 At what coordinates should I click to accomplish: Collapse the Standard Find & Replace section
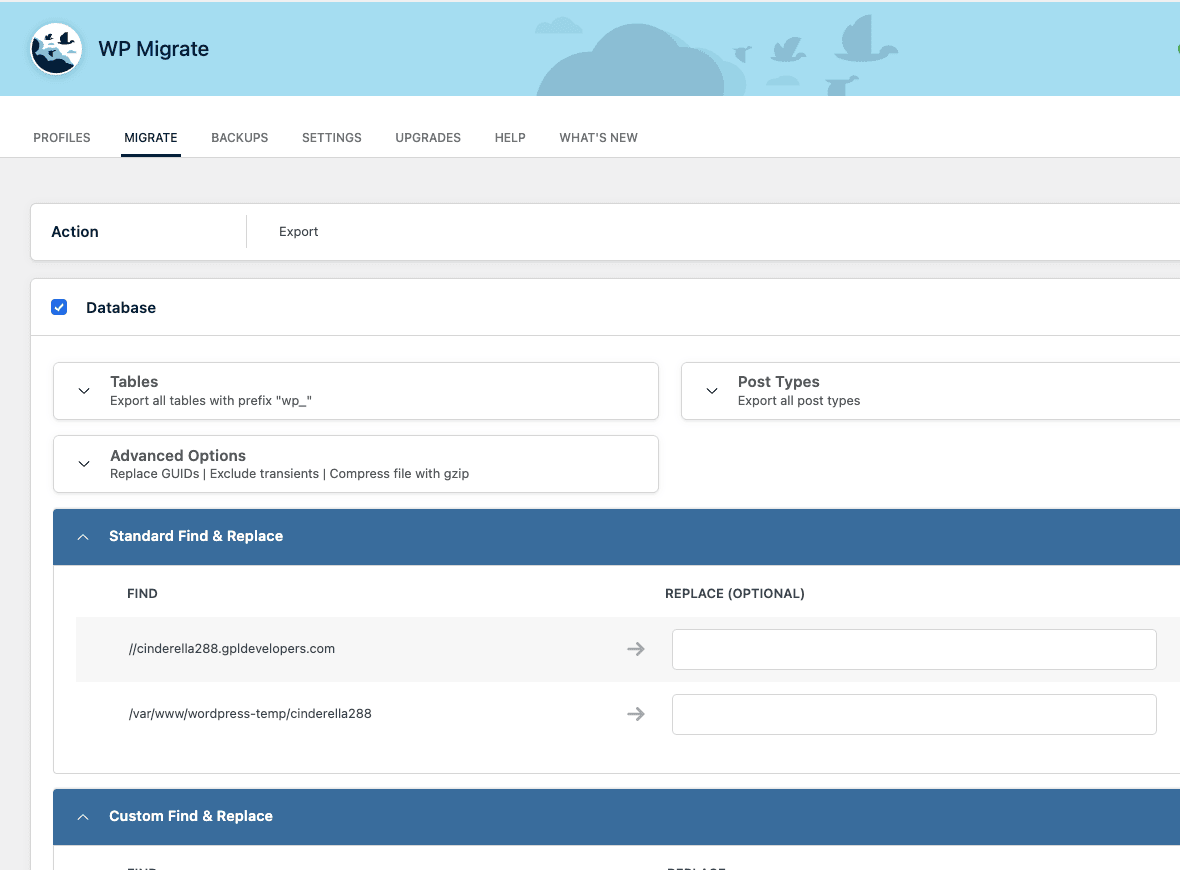coord(83,537)
